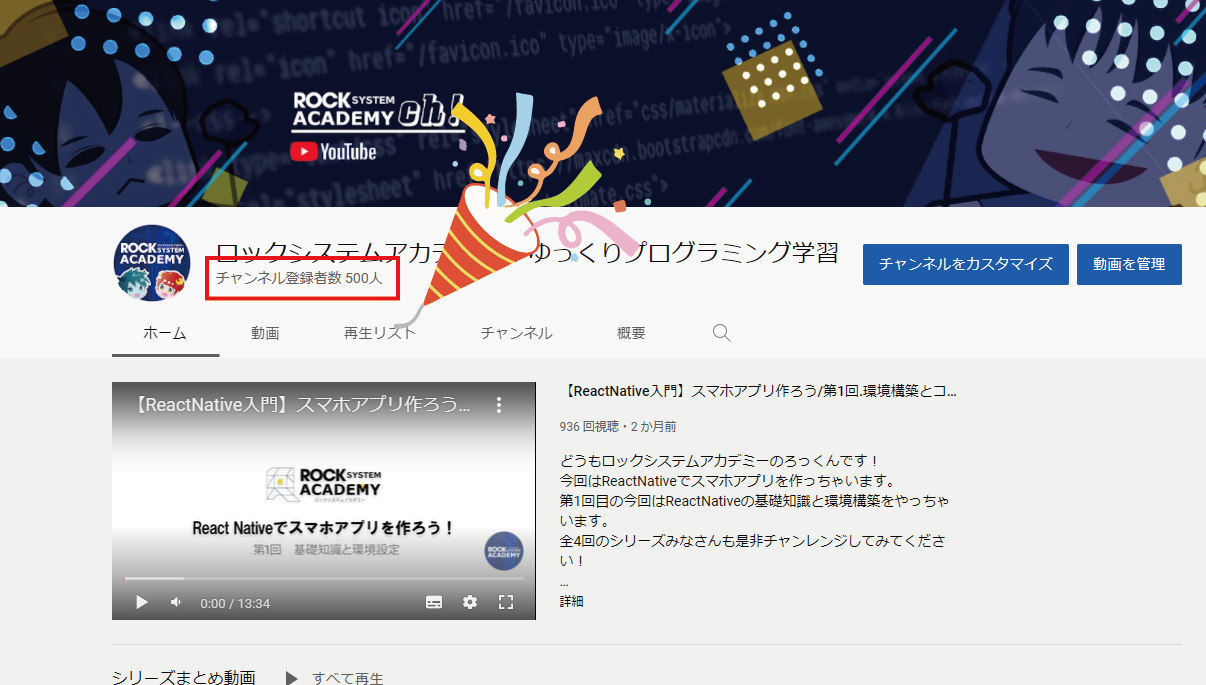Search the channel with magnifier icon
Screen dimensions: 1206x685
[721, 333]
